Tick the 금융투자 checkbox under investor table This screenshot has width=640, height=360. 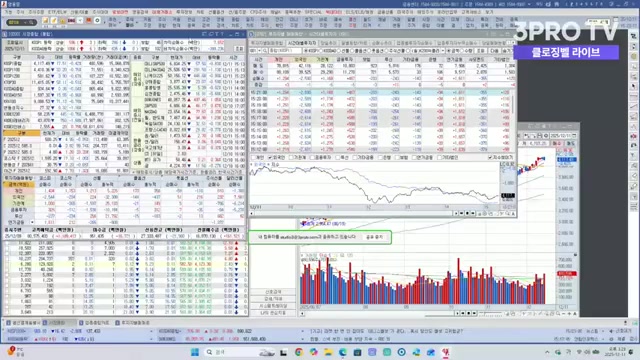point(312,157)
